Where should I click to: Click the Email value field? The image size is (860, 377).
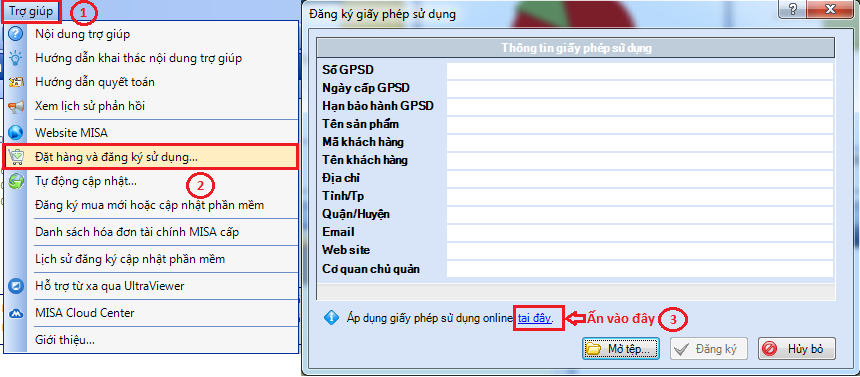point(640,233)
